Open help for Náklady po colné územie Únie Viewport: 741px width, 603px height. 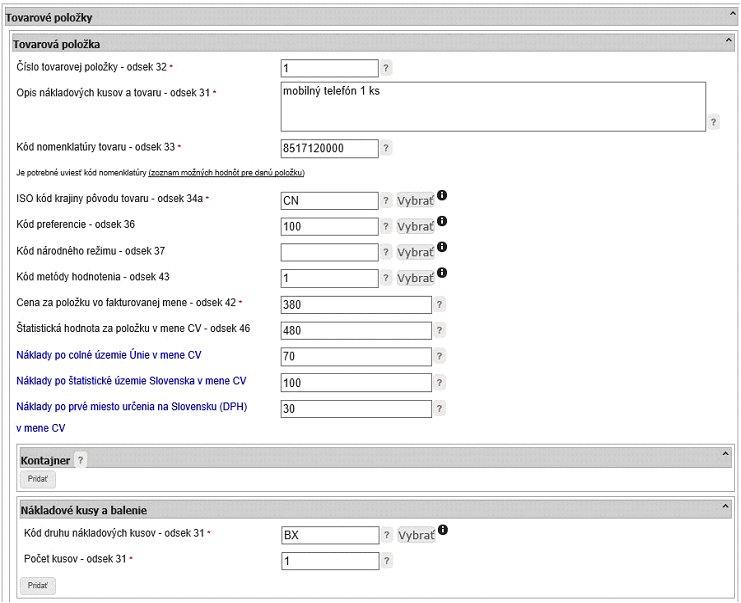coord(439,356)
